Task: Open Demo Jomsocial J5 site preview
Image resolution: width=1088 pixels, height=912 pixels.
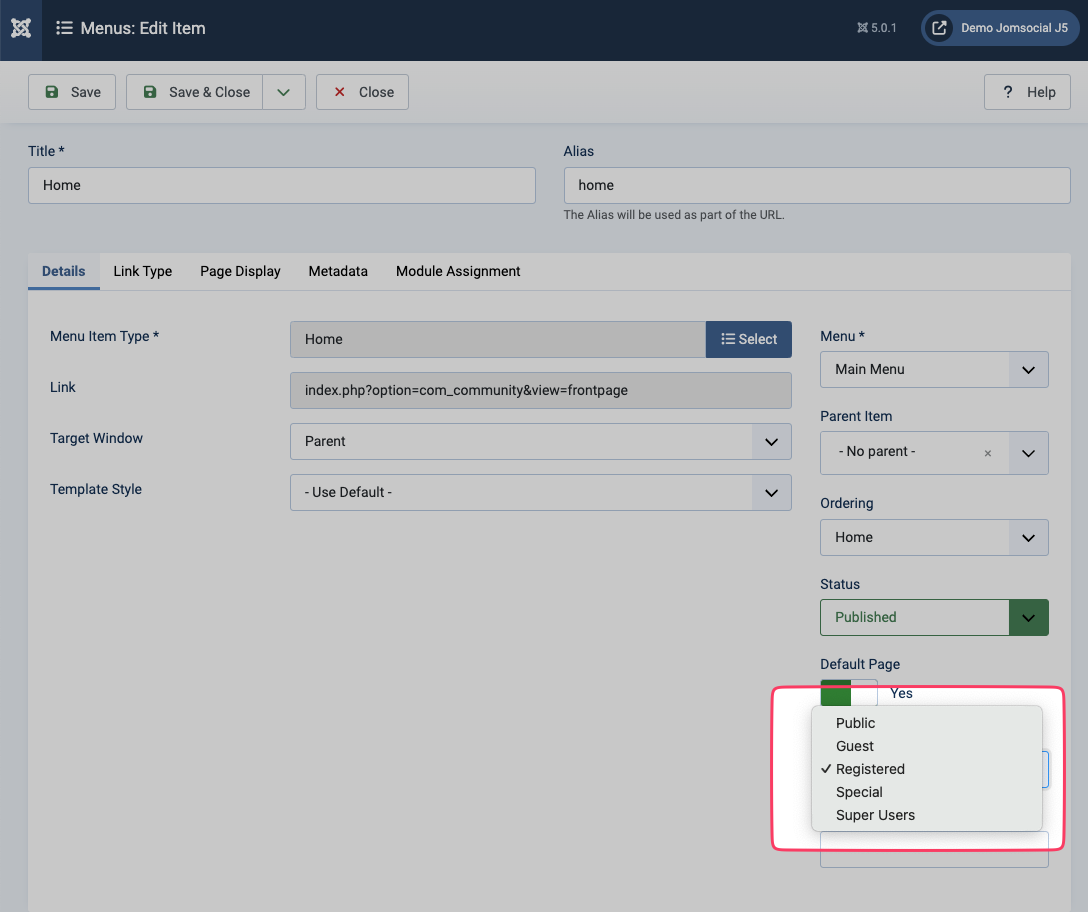Action: point(1000,28)
